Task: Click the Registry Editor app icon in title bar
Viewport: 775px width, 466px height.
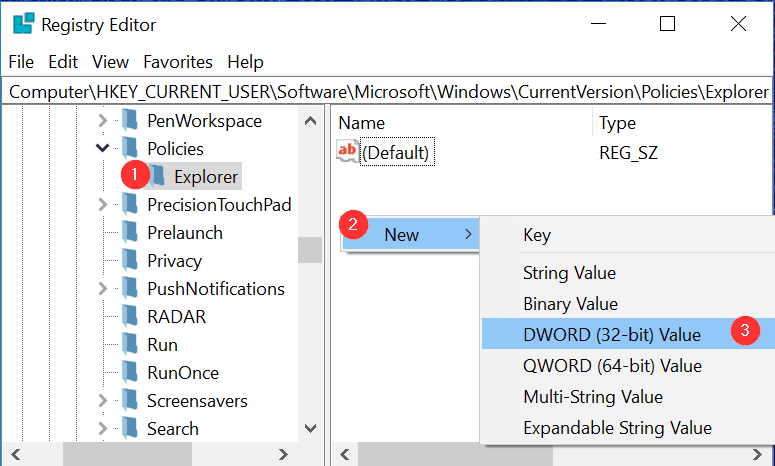Action: [x=21, y=24]
